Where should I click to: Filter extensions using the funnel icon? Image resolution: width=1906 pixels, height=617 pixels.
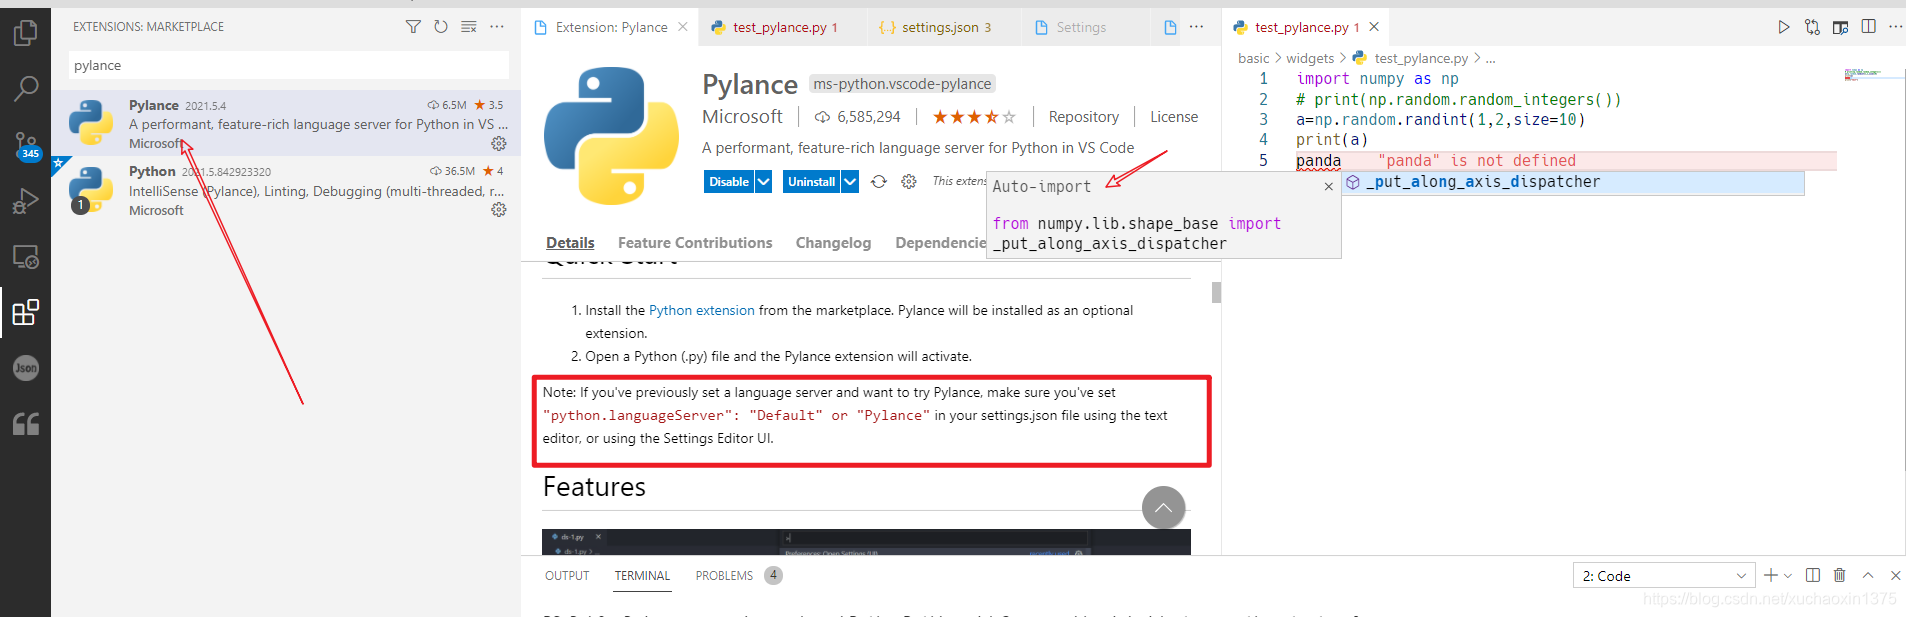click(x=413, y=27)
